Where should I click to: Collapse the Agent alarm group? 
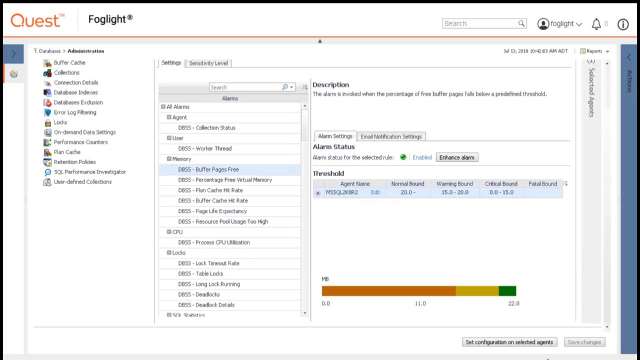169,117
